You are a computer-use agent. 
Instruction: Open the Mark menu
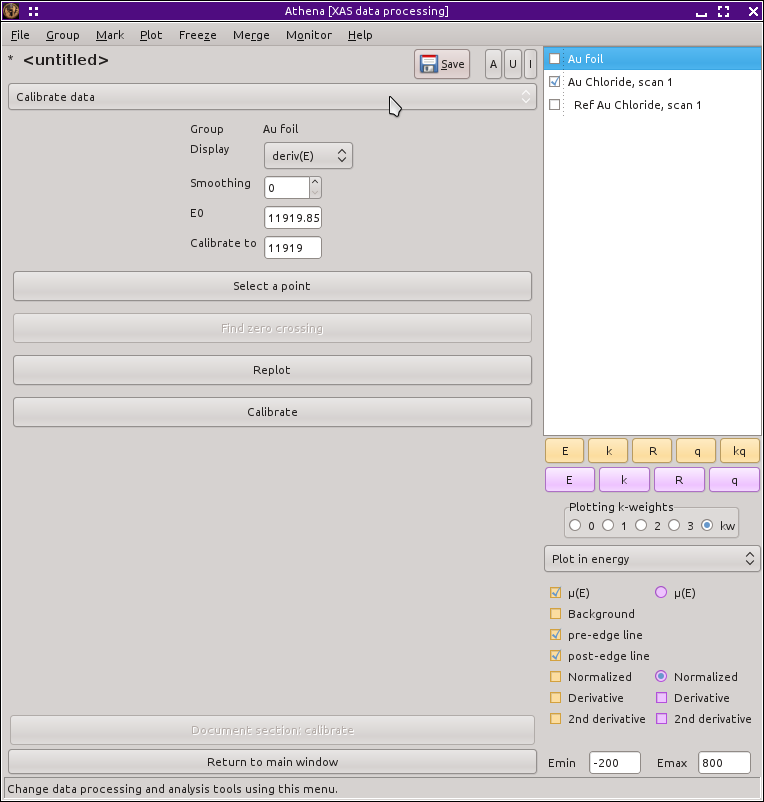[x=110, y=35]
